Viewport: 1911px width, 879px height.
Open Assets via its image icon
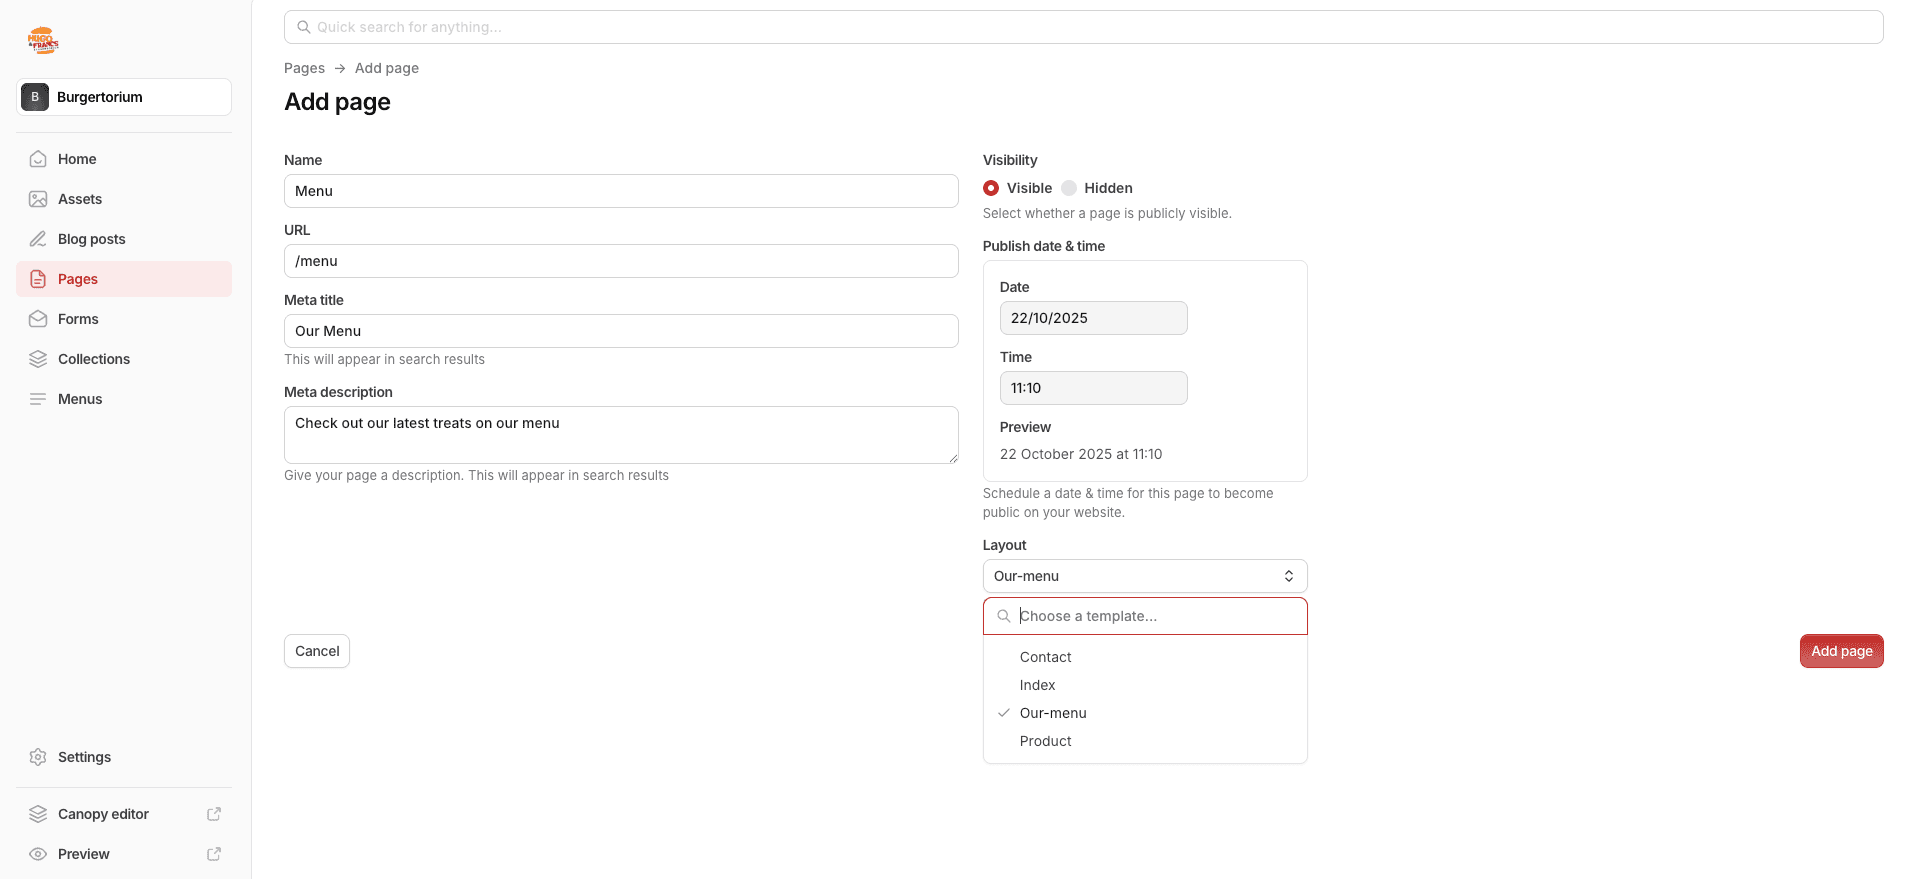38,199
